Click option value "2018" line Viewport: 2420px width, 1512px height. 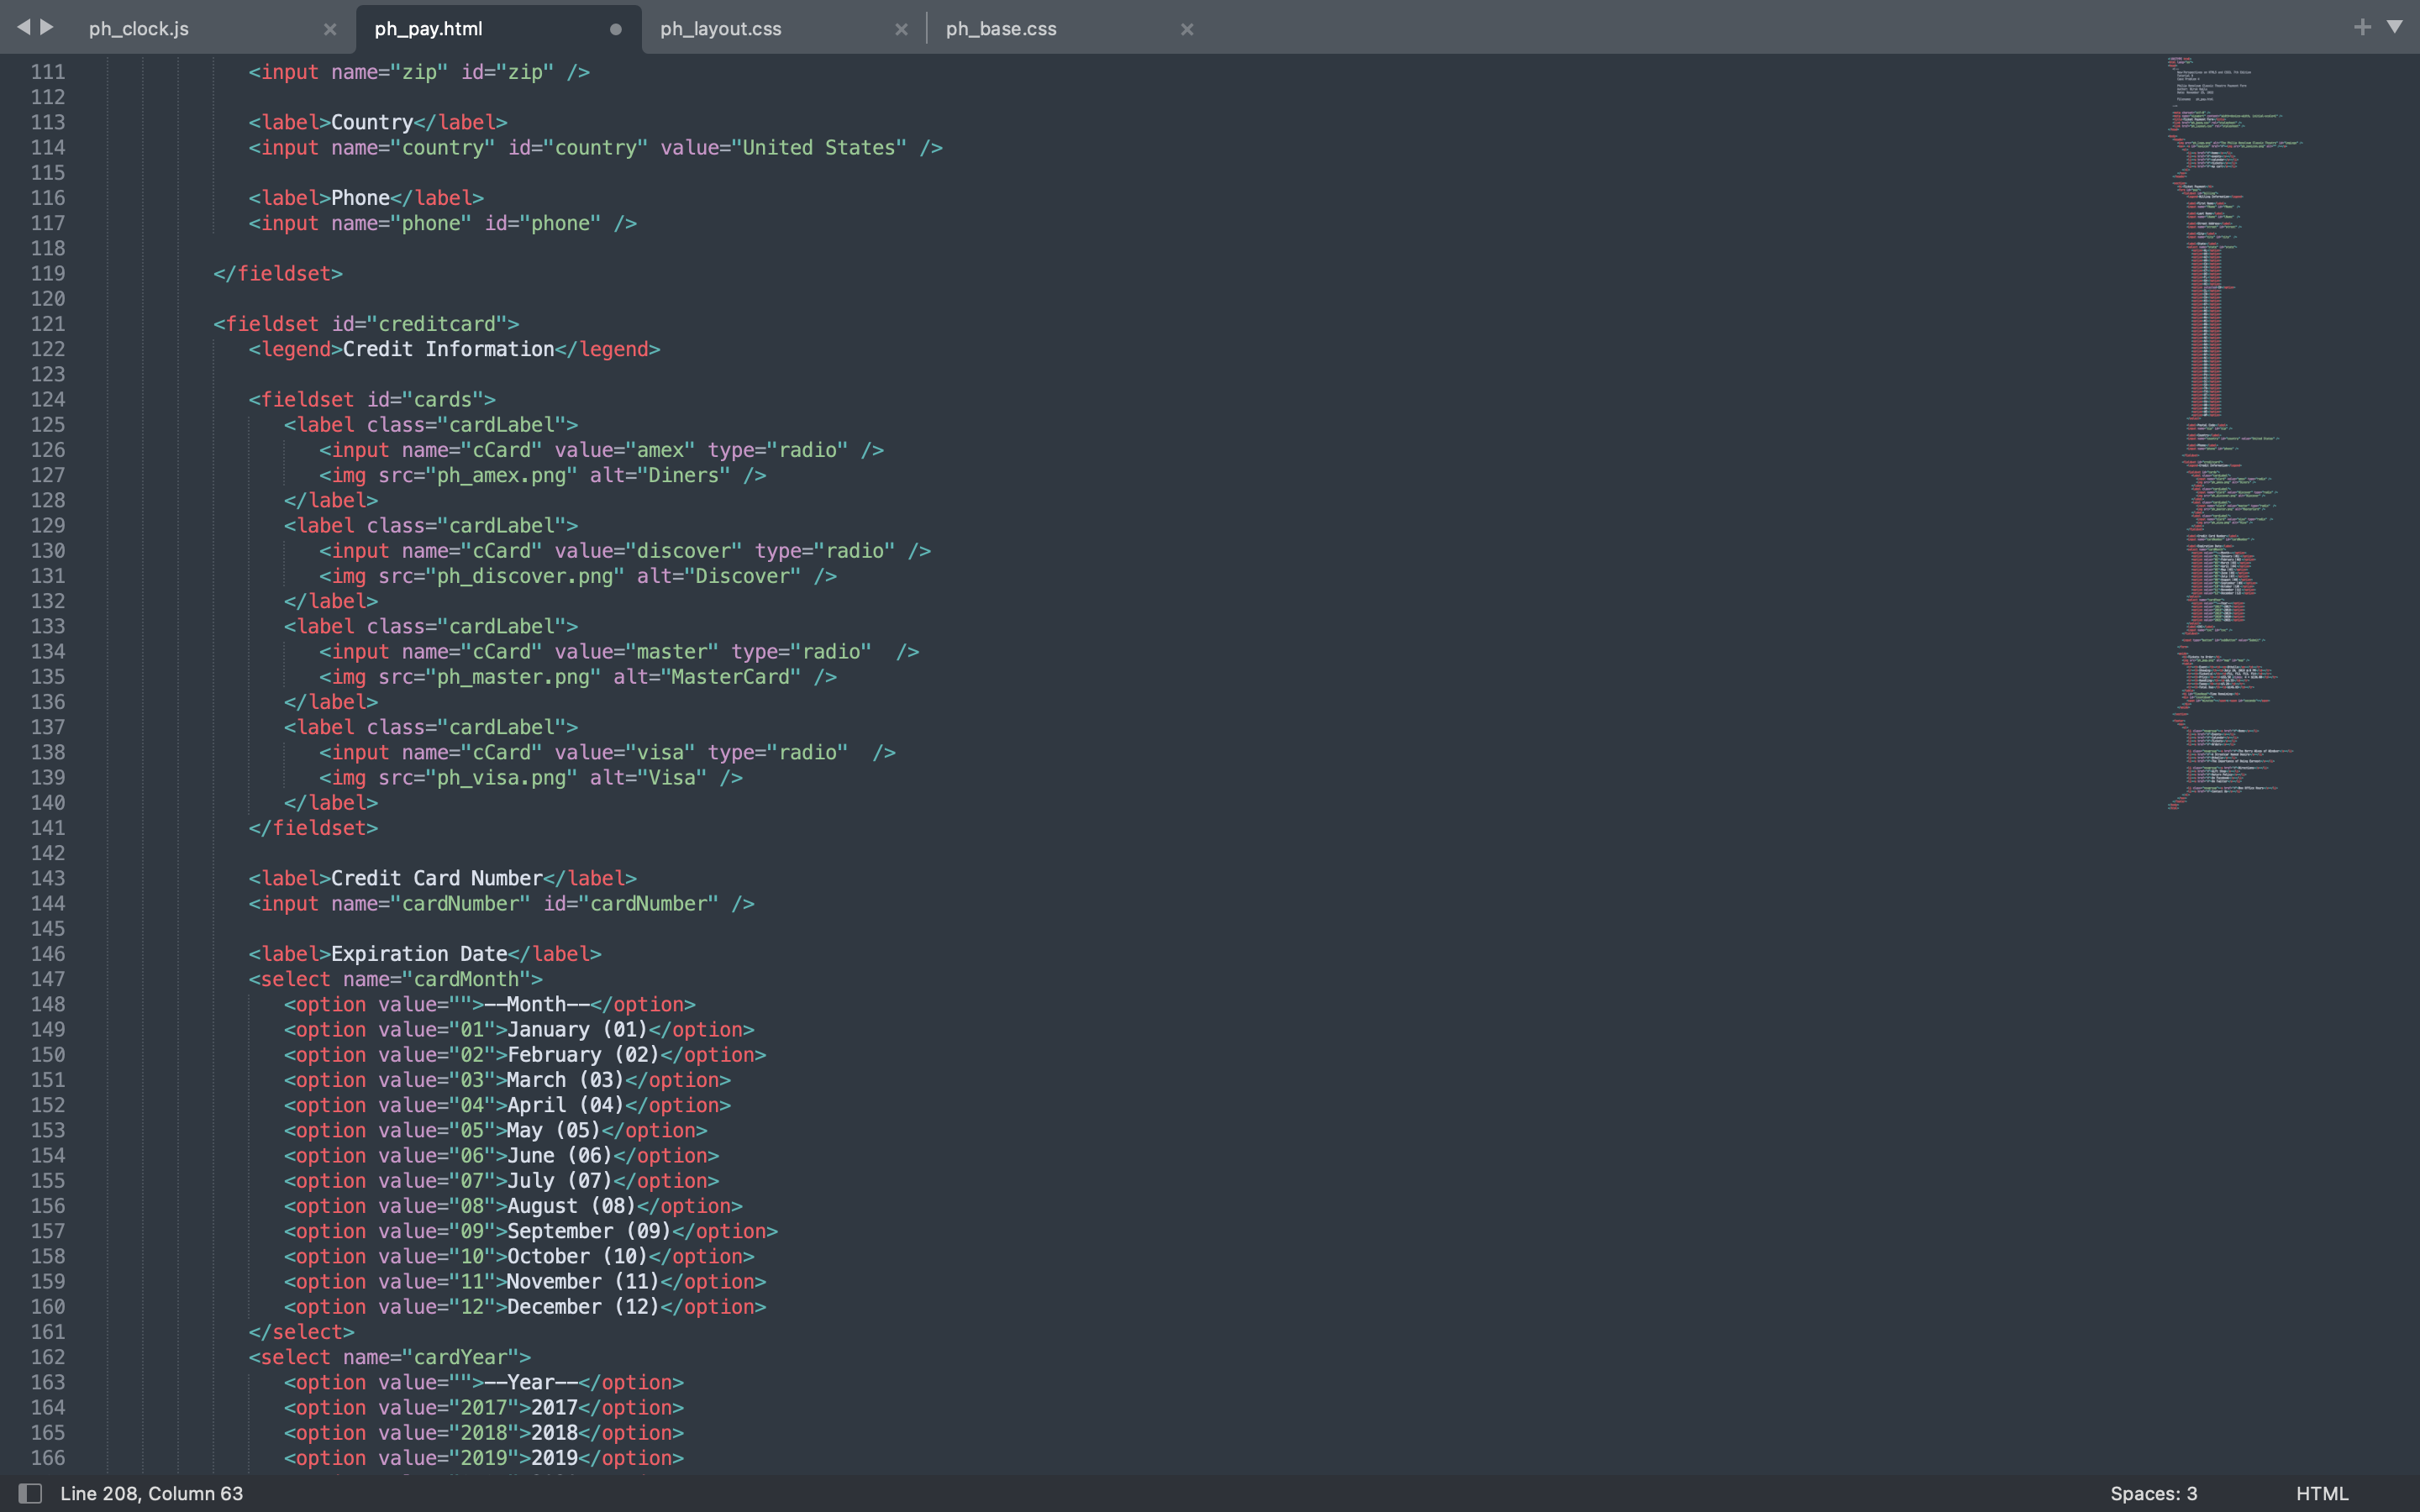pos(484,1433)
